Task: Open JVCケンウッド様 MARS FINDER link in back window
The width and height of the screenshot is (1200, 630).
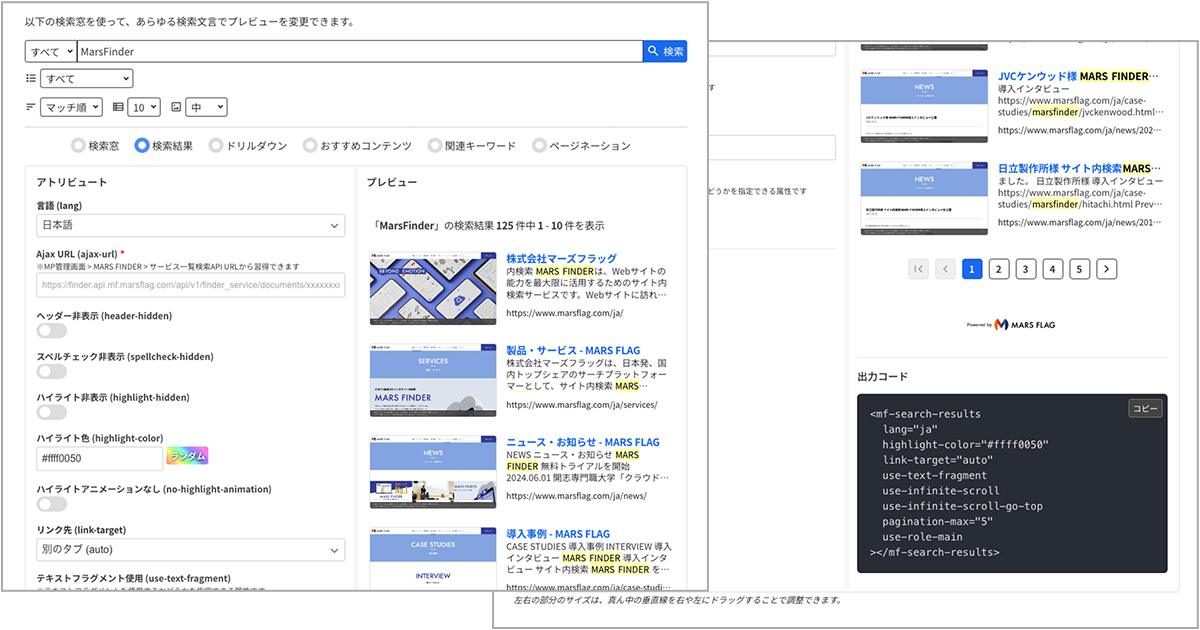Action: click(x=1078, y=76)
